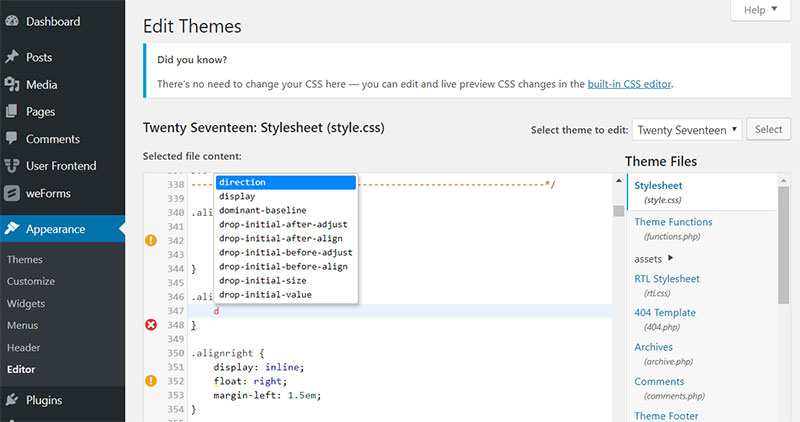Click warning icon on line 352
Viewport: 800px width, 422px height.
pyautogui.click(x=151, y=381)
